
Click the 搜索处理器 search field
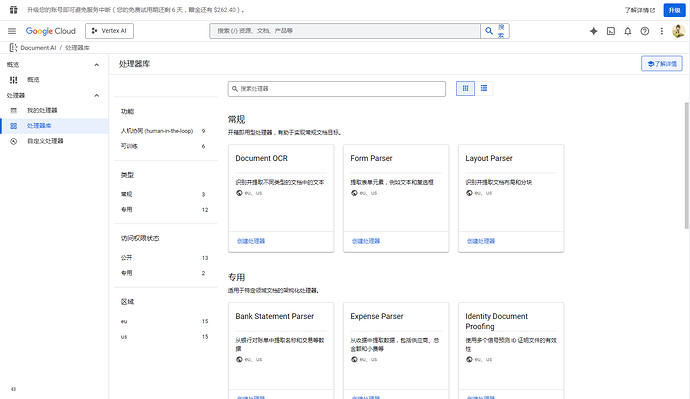(x=337, y=89)
